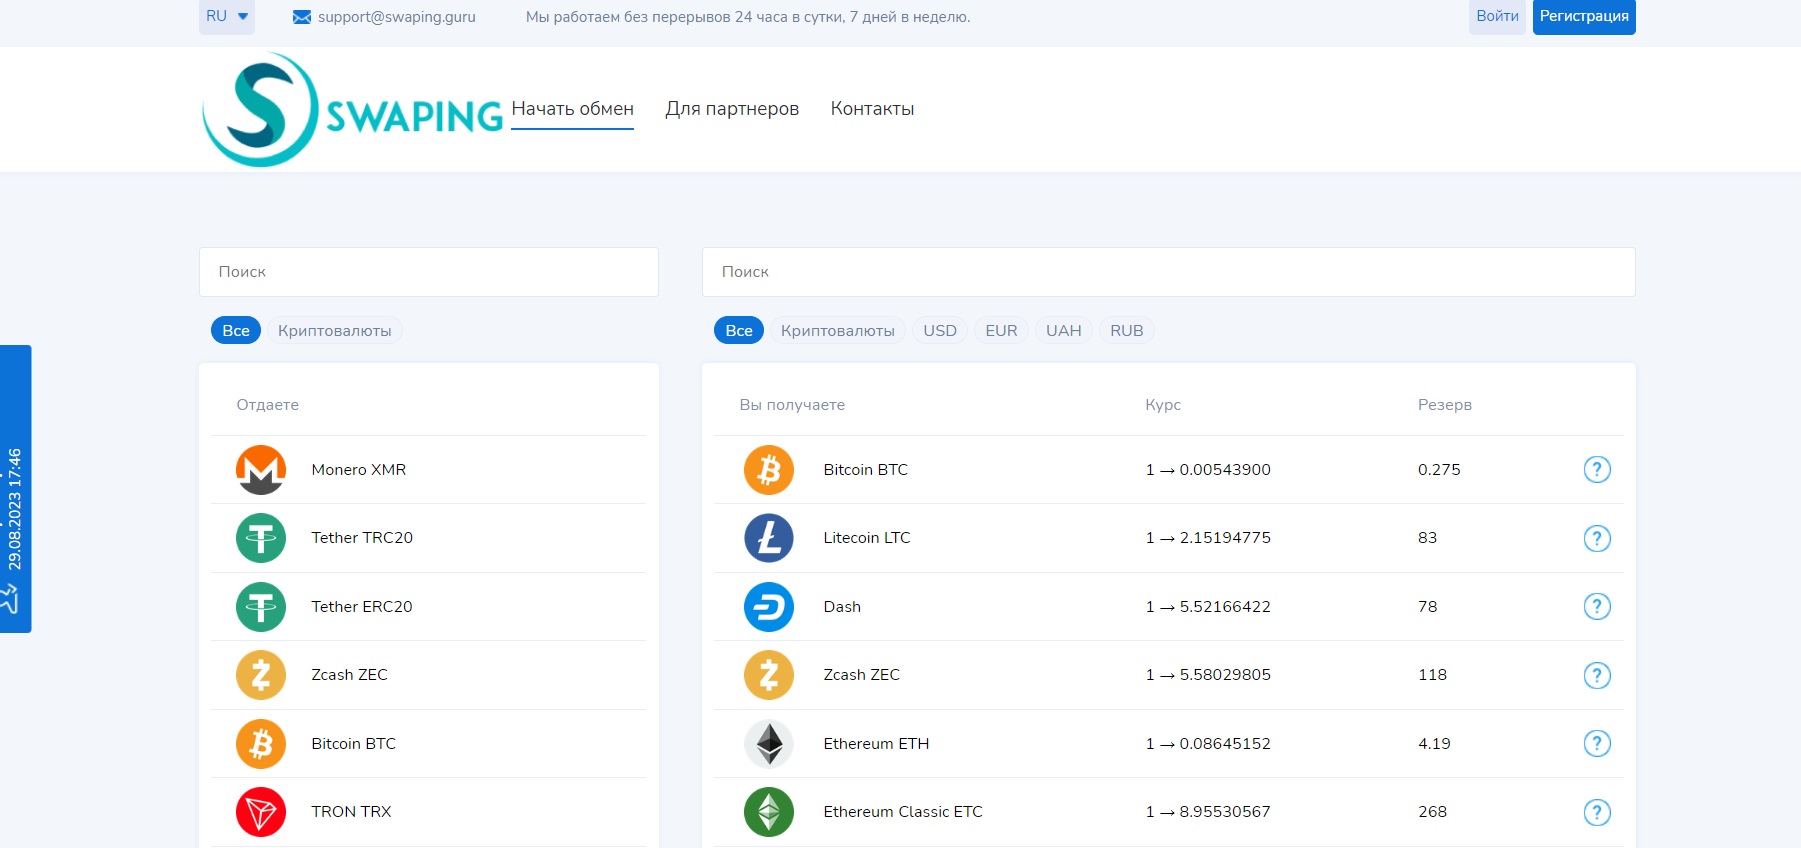1801x848 pixels.
Task: Click the Резерв column header
Action: click(x=1445, y=405)
